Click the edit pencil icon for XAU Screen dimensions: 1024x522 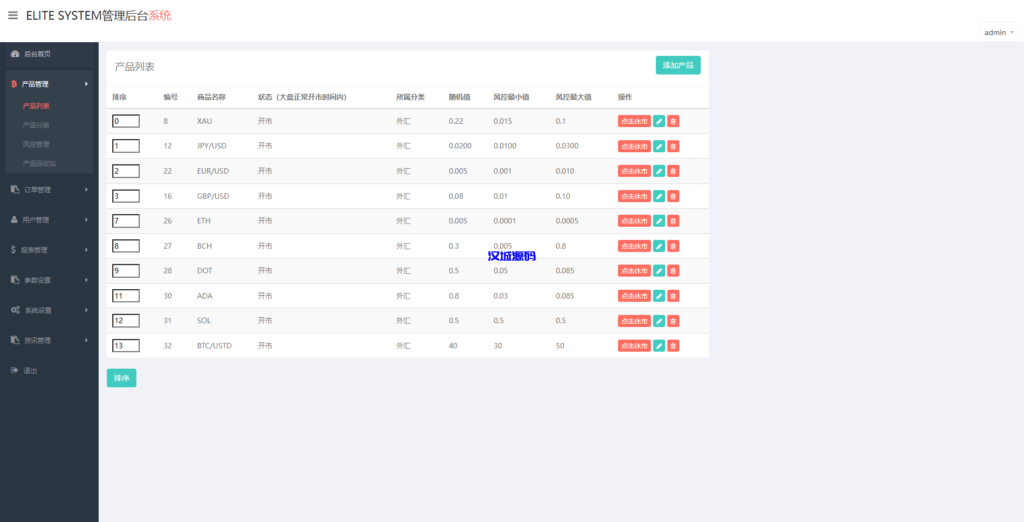tap(659, 121)
